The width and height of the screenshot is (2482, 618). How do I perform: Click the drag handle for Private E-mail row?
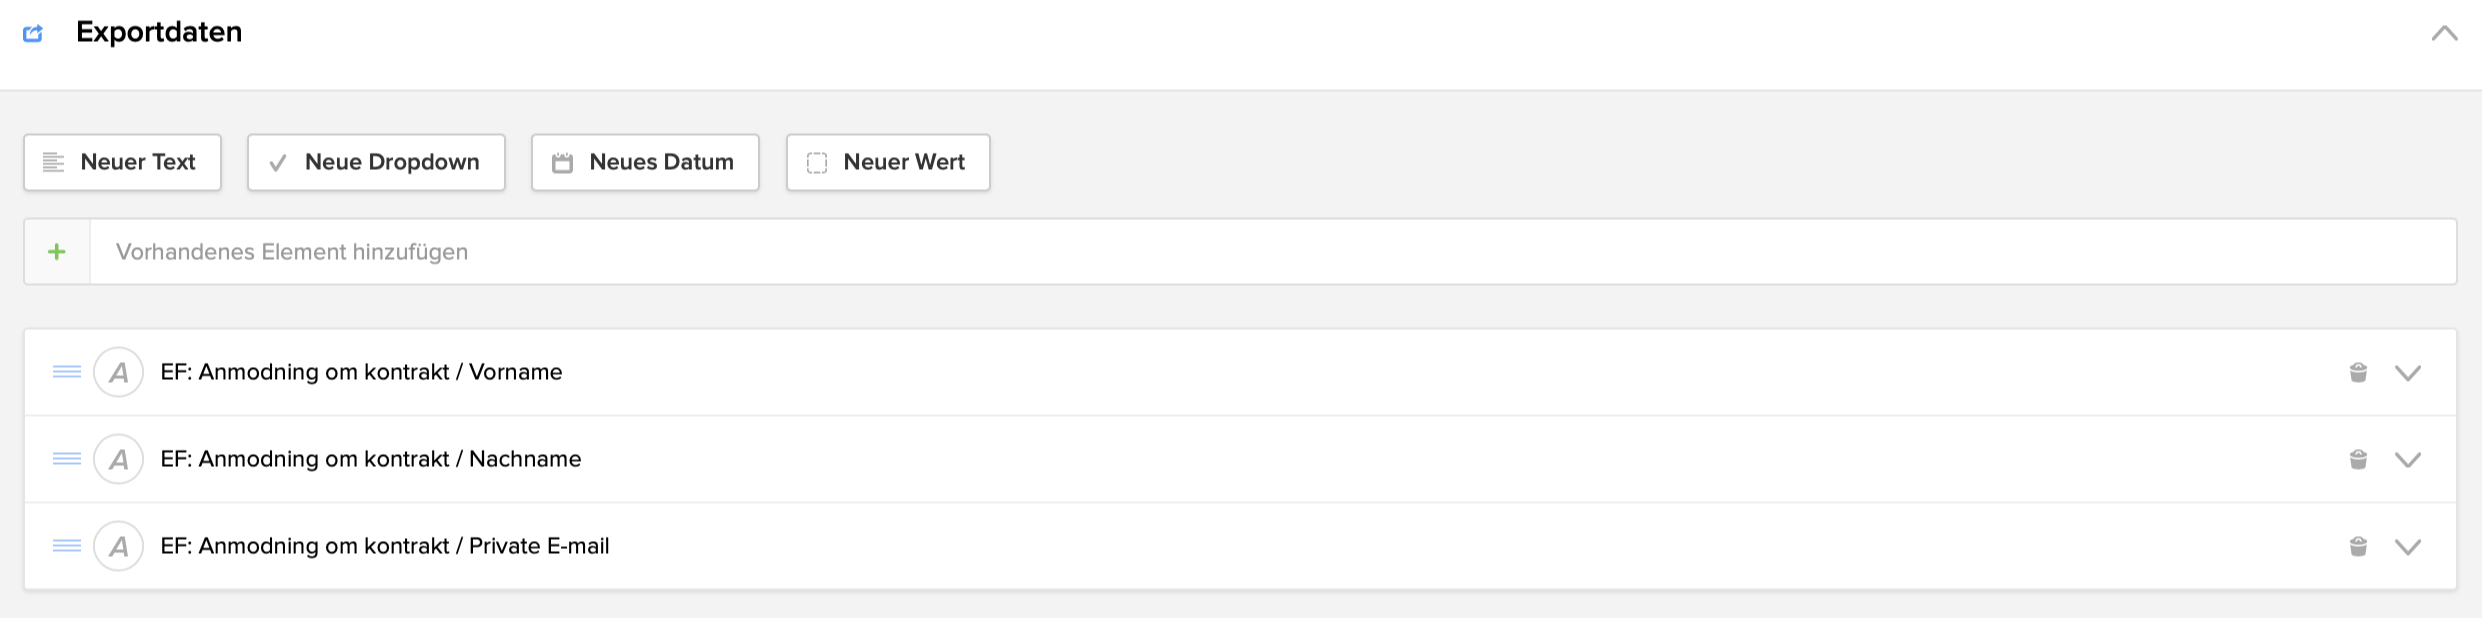coord(67,546)
